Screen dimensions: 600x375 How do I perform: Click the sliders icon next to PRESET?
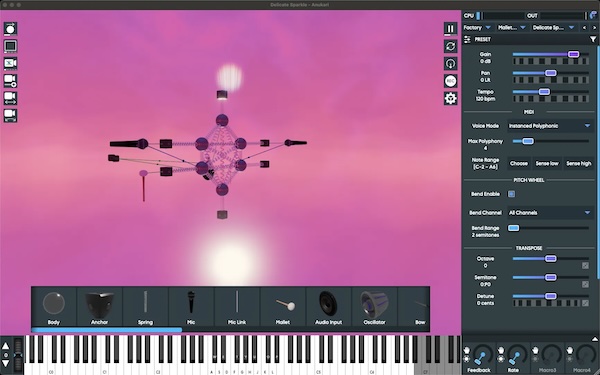467,39
